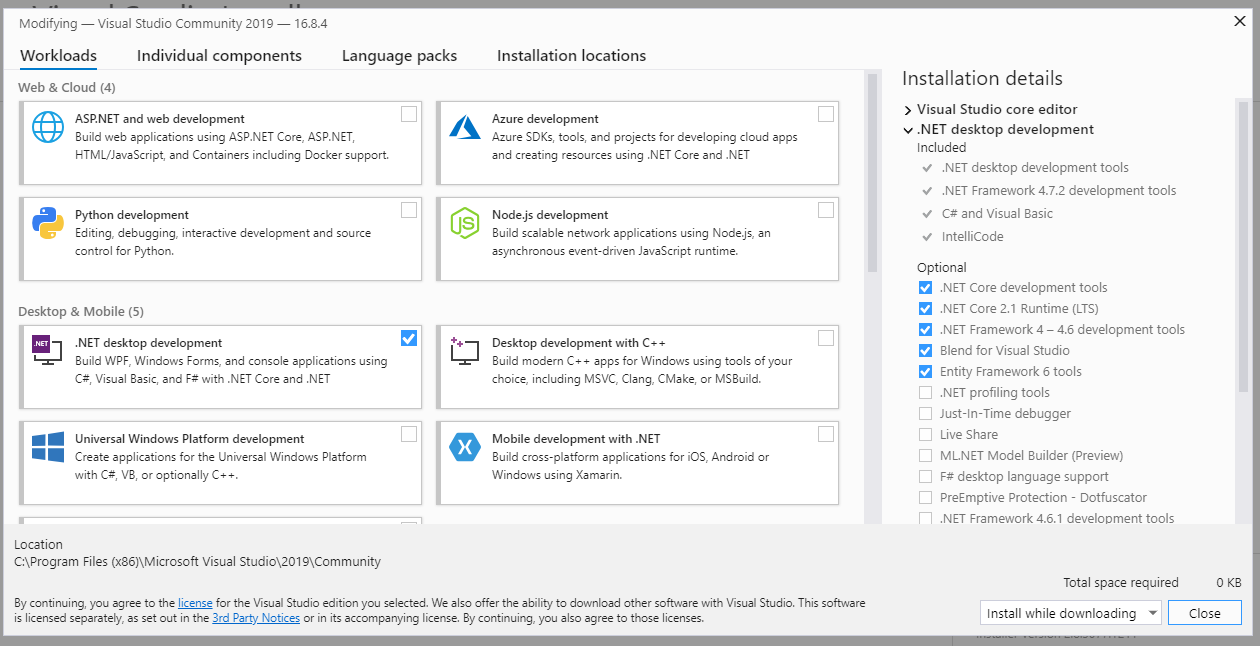This screenshot has height=646, width=1260.
Task: Switch to the Language packs tab
Action: click(399, 56)
